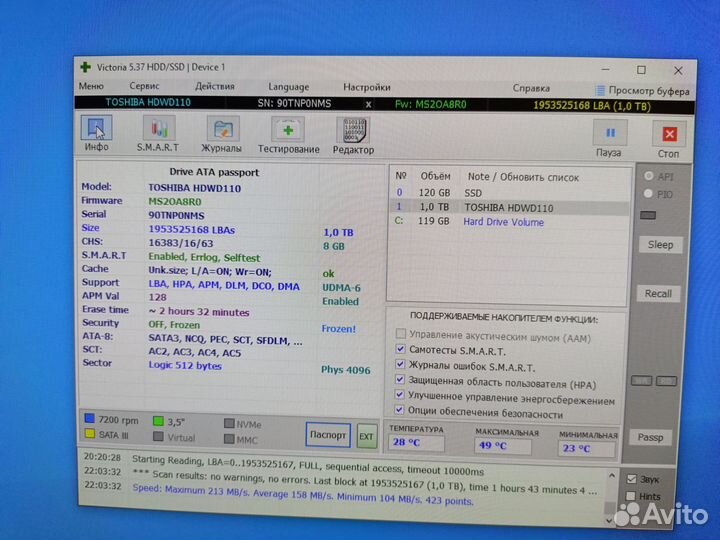
Task: Click the Sleep button
Action: tap(660, 245)
